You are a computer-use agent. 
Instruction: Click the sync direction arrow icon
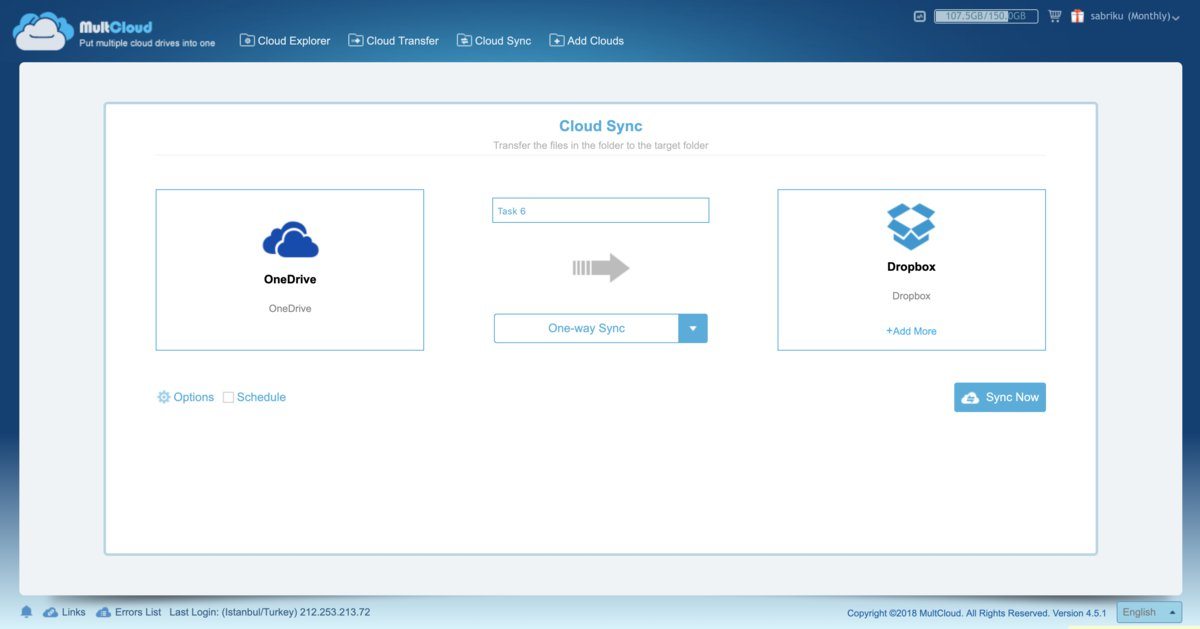coord(601,268)
